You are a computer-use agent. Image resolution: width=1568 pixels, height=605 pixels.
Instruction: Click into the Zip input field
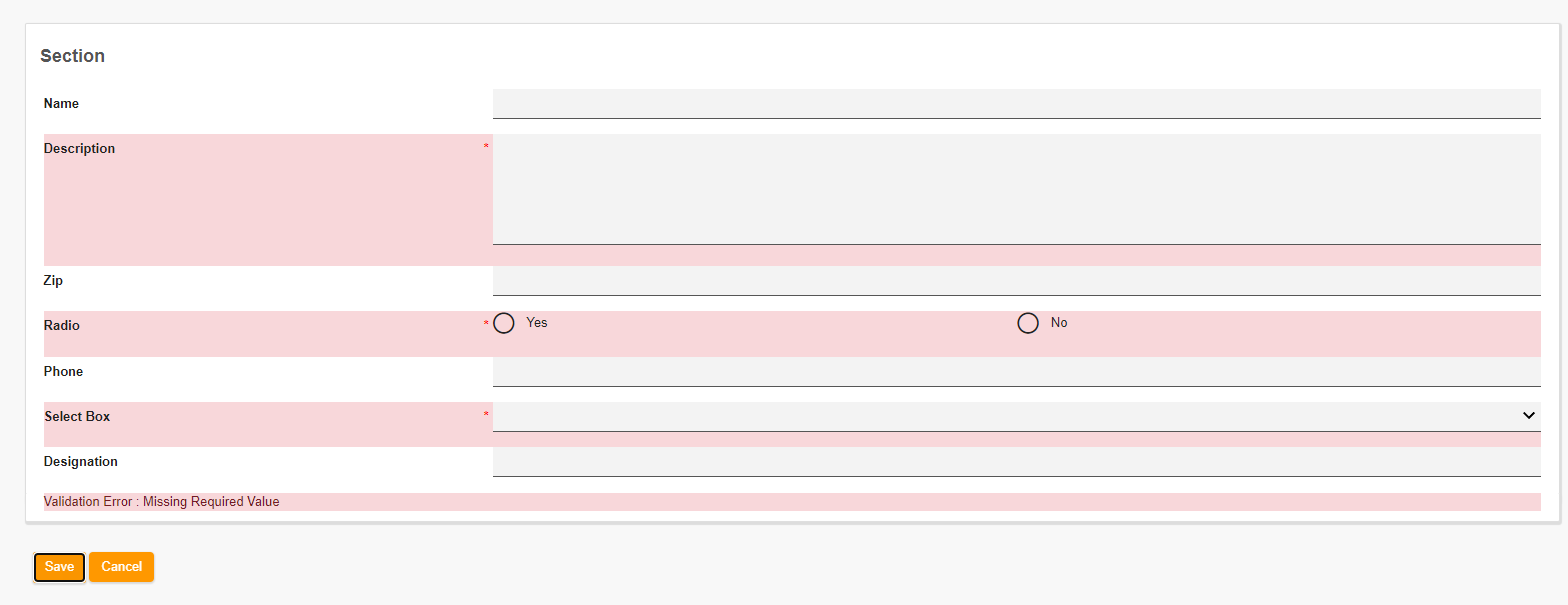tap(1016, 281)
